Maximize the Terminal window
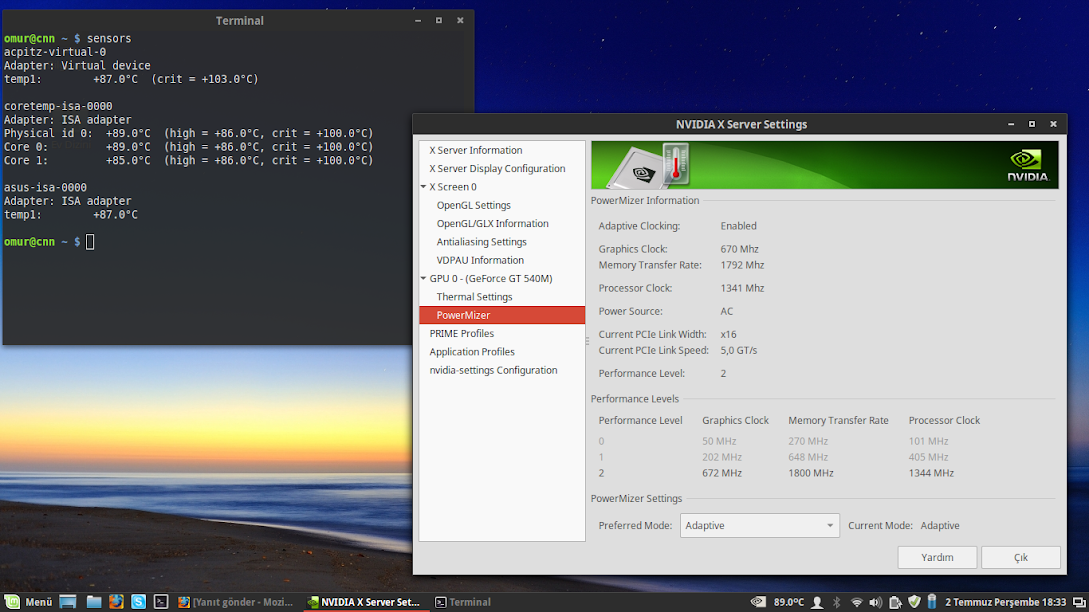Image resolution: width=1089 pixels, height=612 pixels. (439, 20)
